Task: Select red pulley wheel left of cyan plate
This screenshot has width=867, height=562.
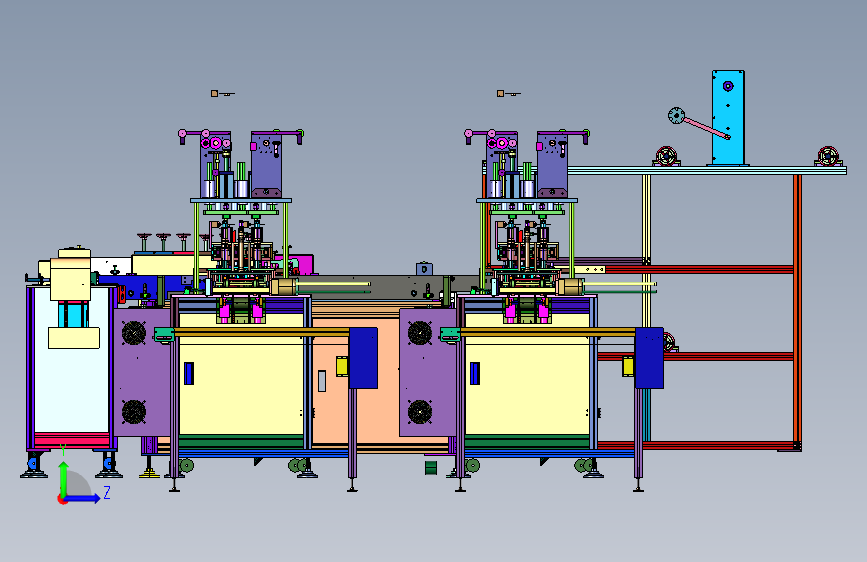Action: [x=666, y=156]
